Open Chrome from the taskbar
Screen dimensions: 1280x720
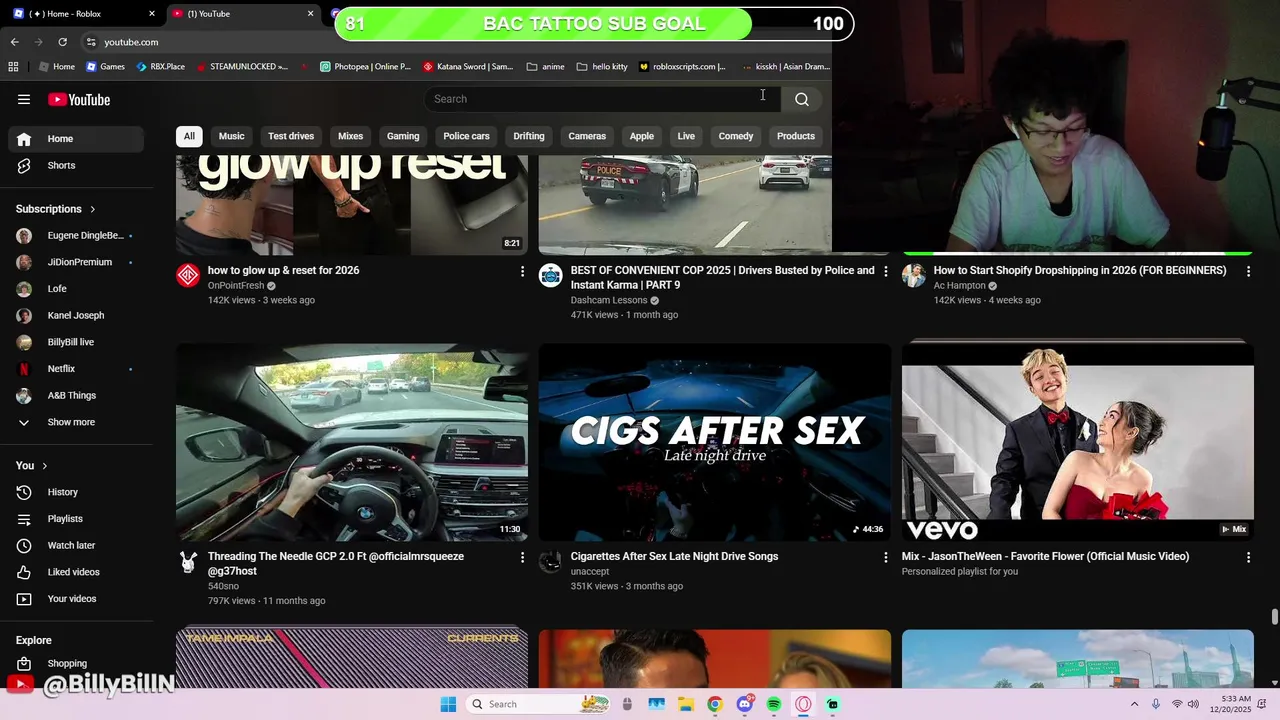tap(715, 704)
